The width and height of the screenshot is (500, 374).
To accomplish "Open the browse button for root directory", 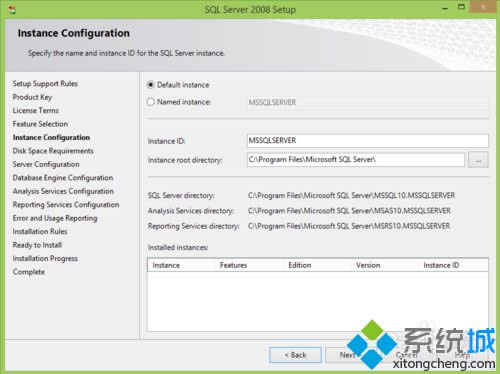I will 478,160.
